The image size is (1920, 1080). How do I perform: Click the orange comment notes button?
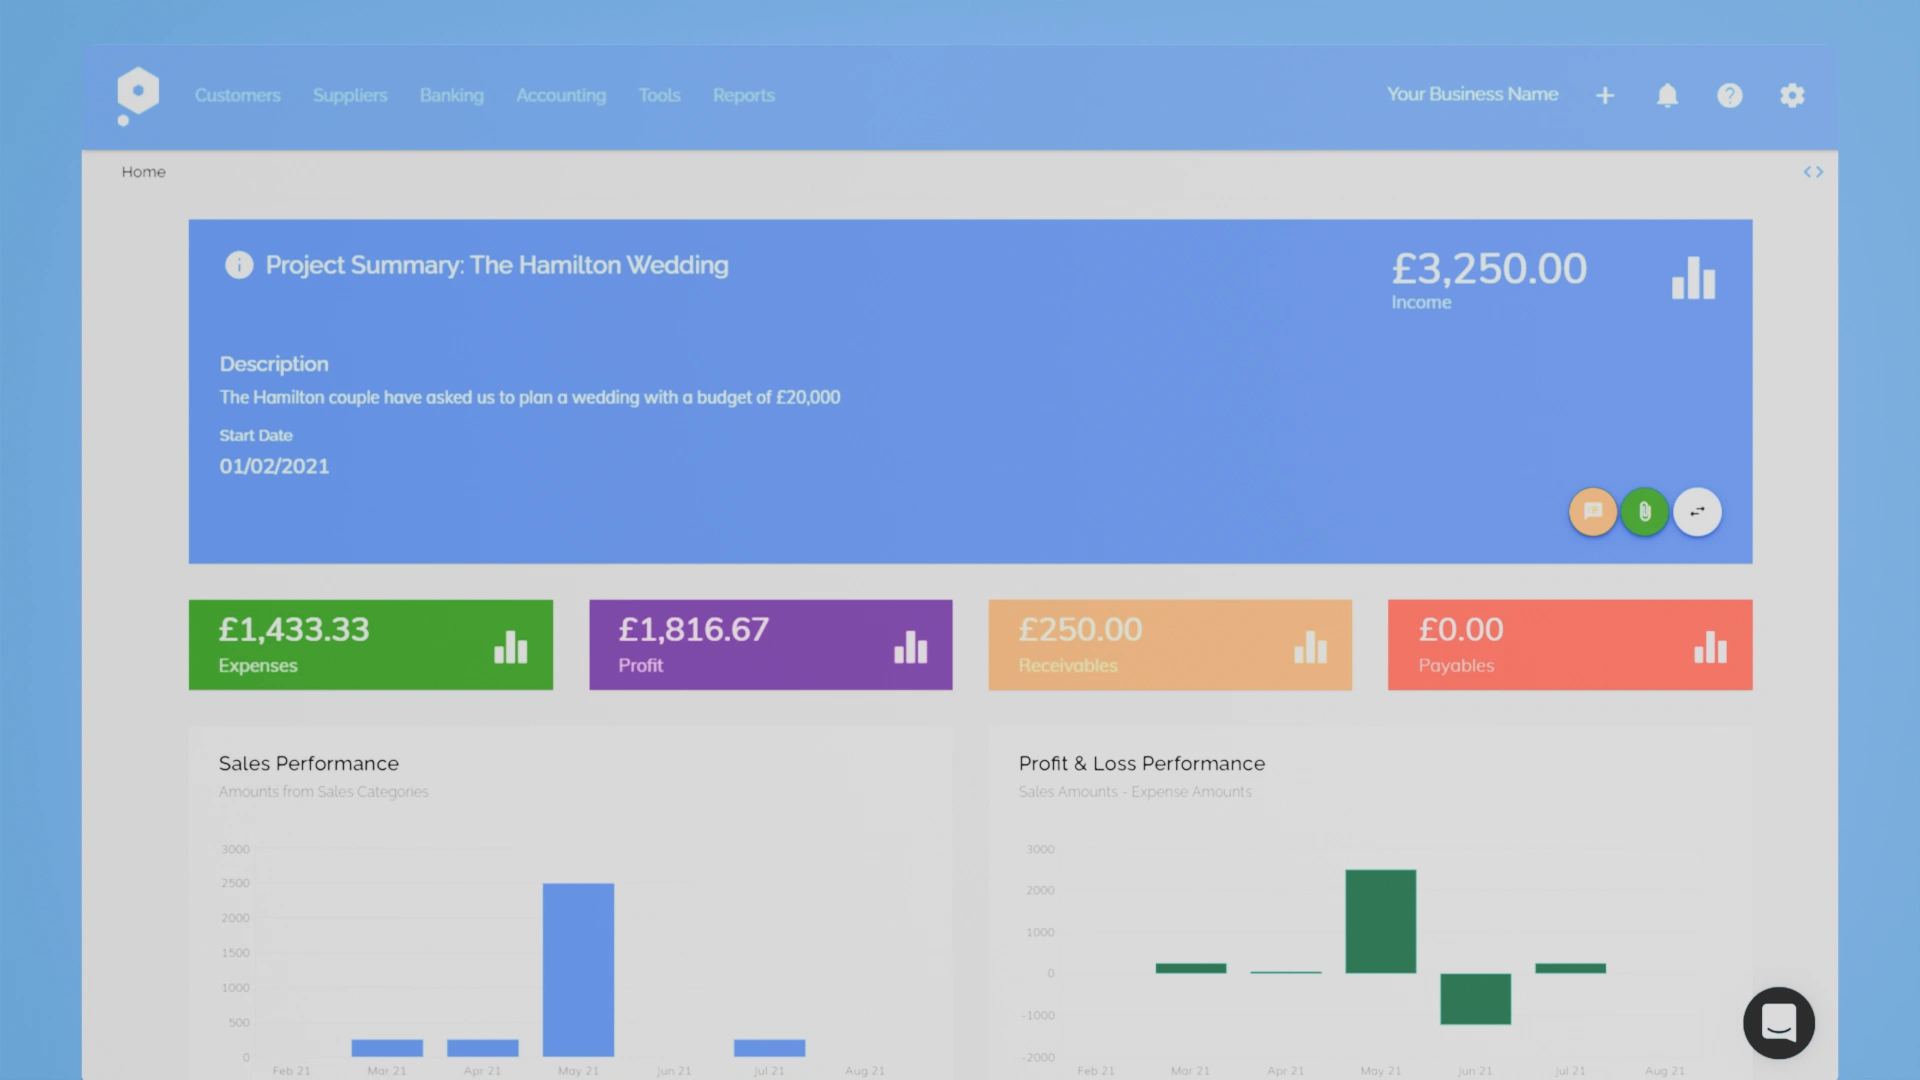click(x=1593, y=512)
